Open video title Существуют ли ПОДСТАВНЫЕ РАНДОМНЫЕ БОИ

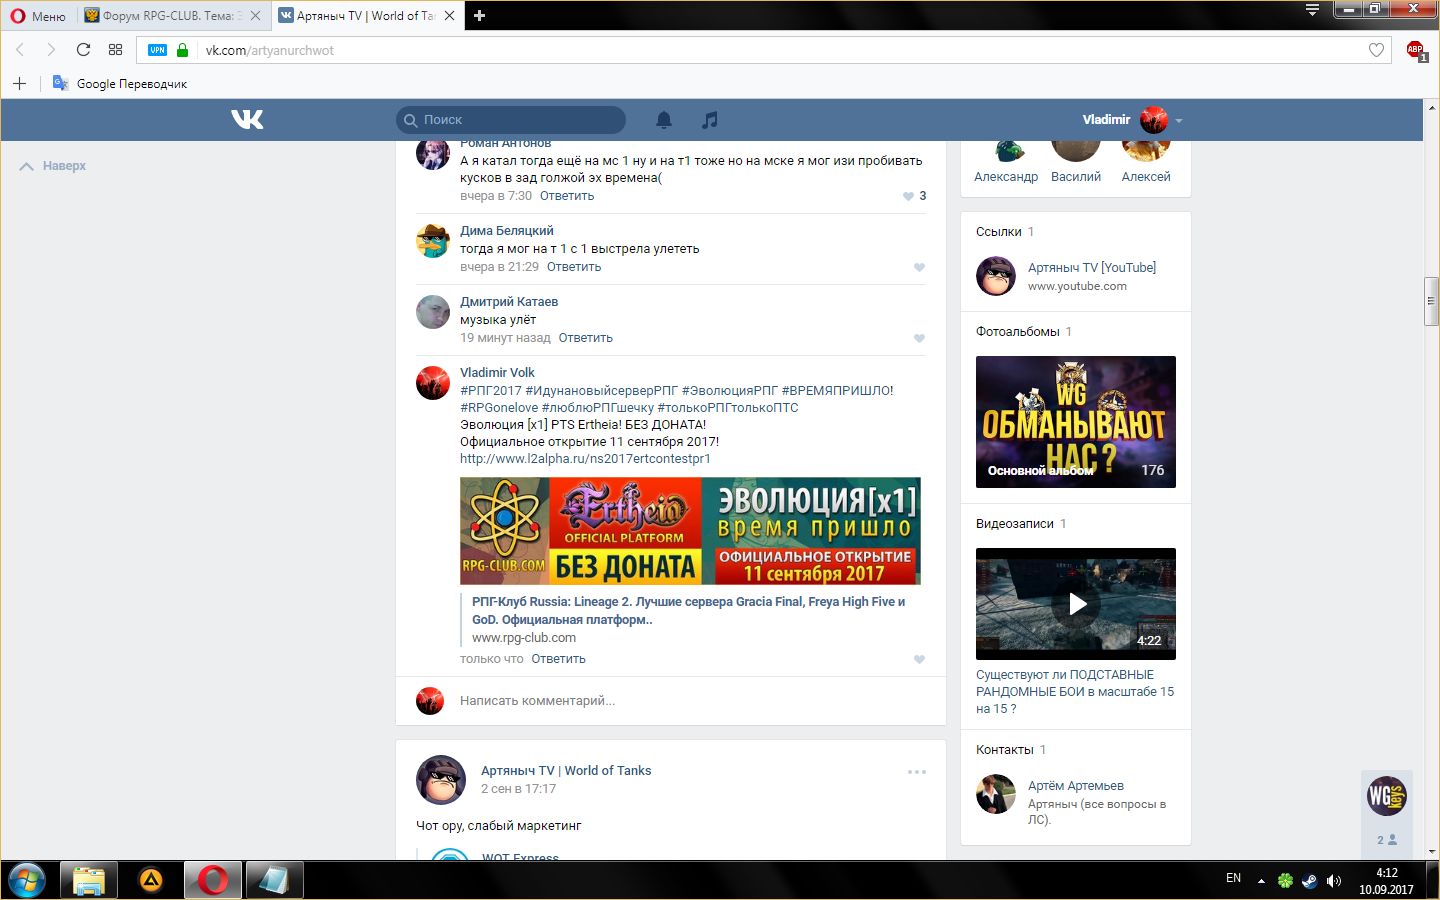(1075, 692)
